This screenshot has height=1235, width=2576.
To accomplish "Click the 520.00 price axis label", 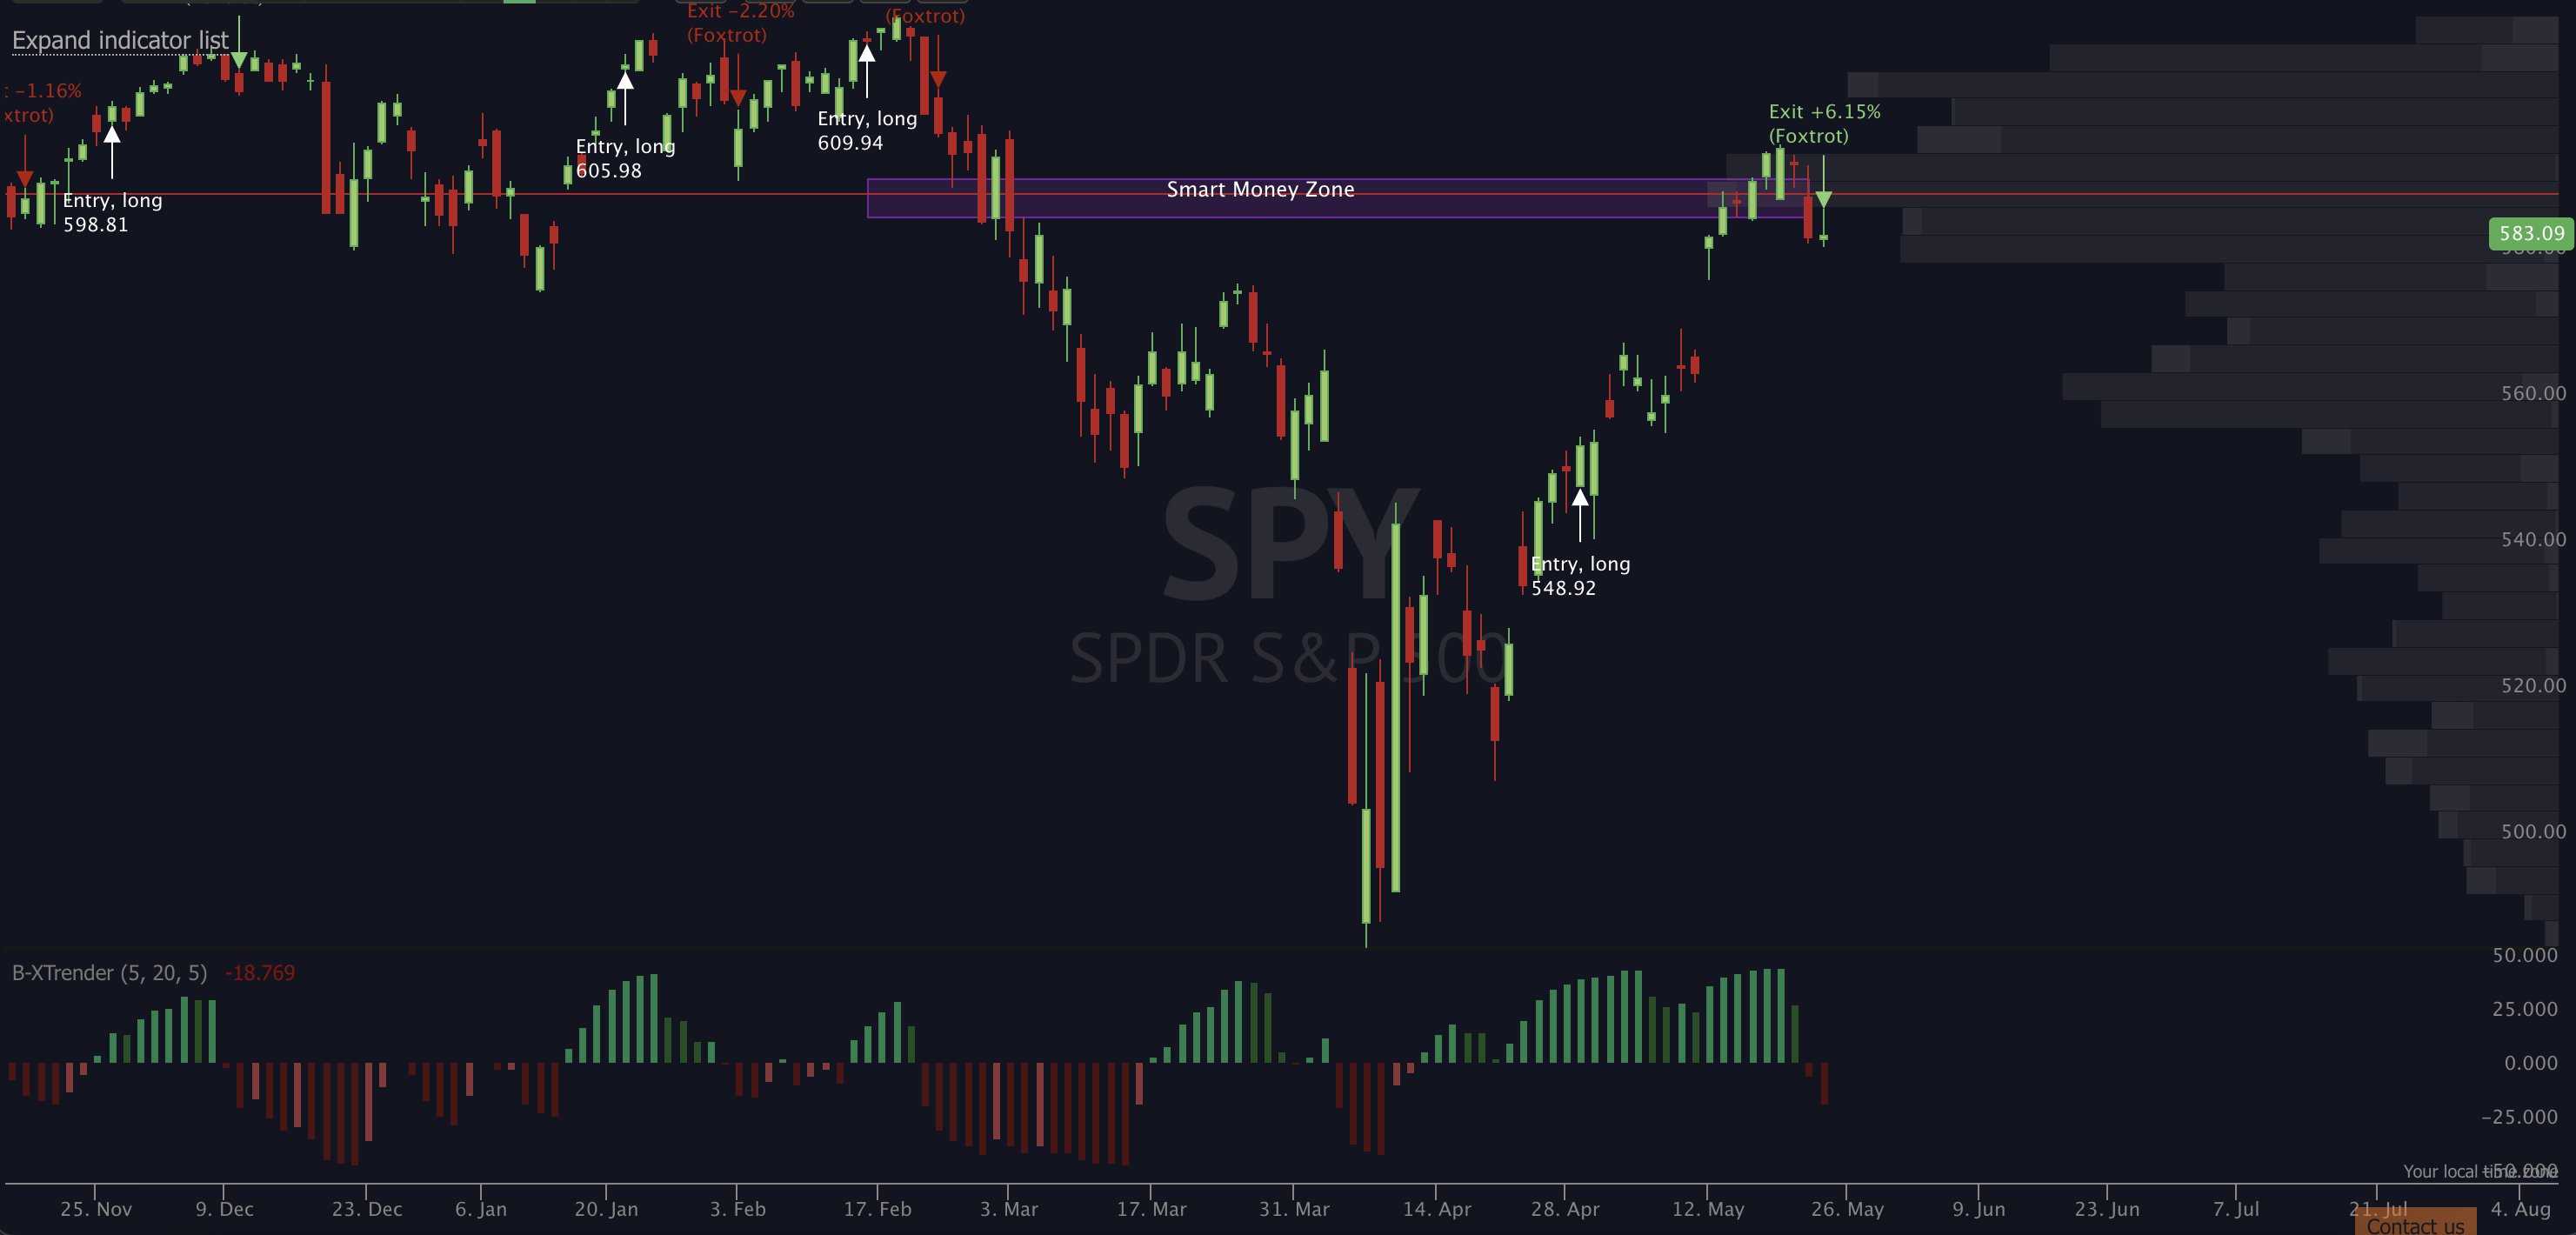I will click(2533, 685).
